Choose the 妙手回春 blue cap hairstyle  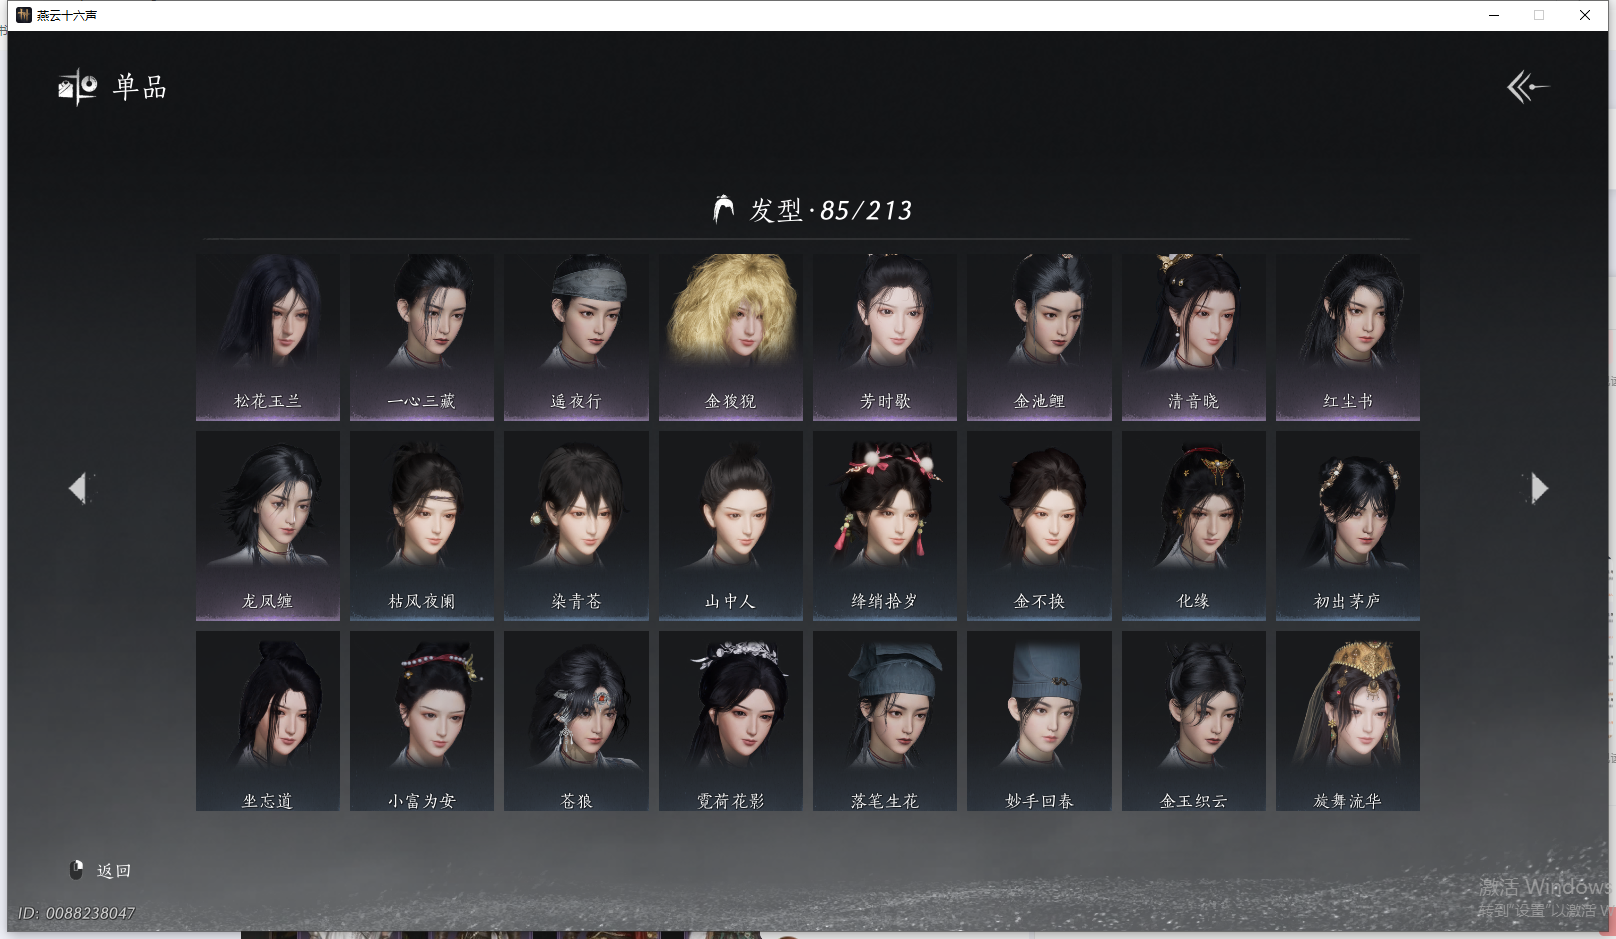[1039, 720]
